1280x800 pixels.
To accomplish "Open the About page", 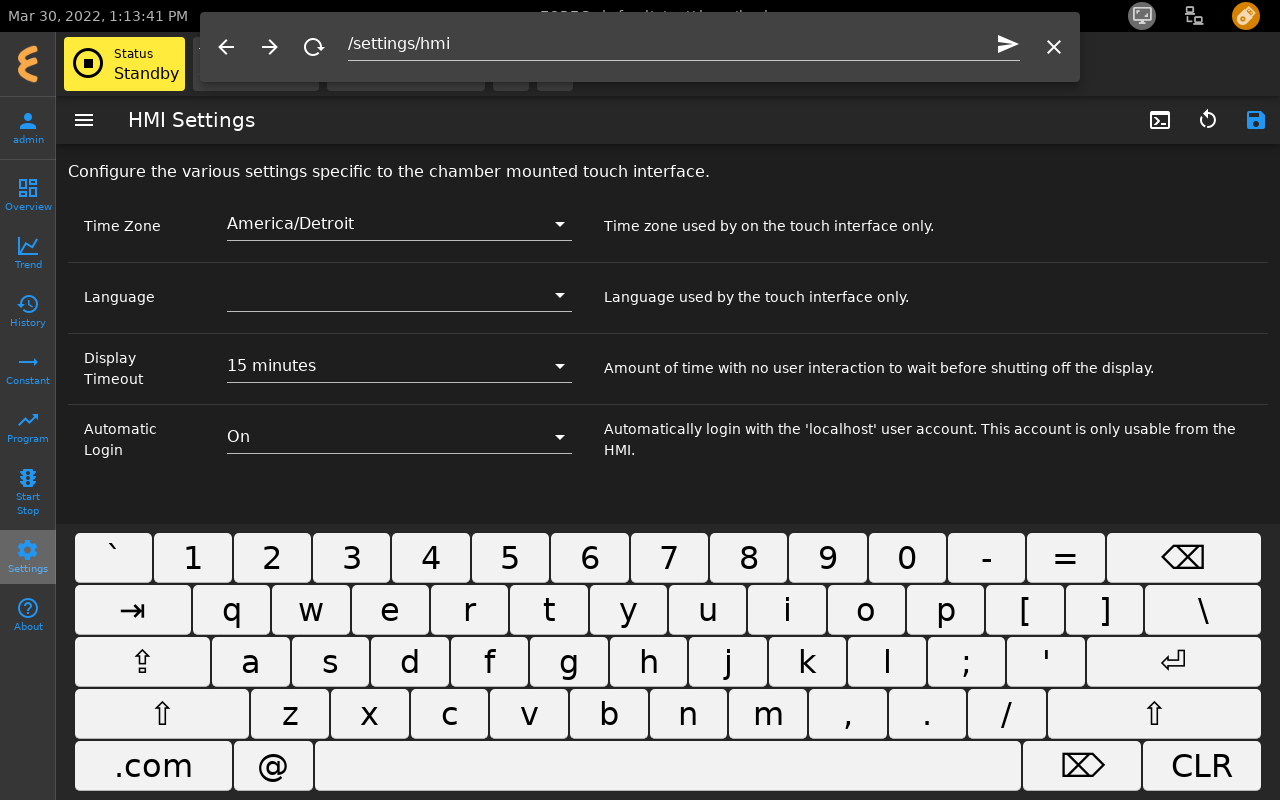I will coord(28,615).
